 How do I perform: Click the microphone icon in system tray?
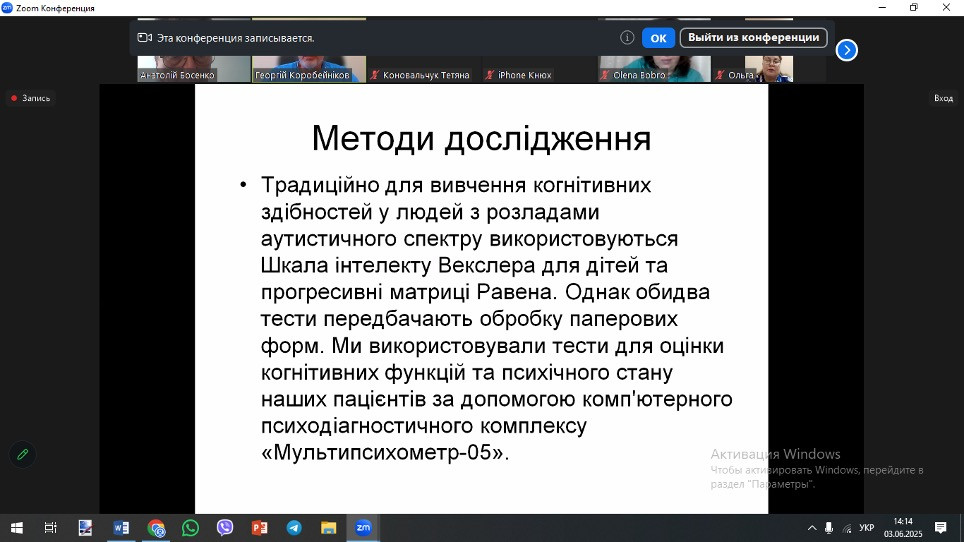click(829, 528)
